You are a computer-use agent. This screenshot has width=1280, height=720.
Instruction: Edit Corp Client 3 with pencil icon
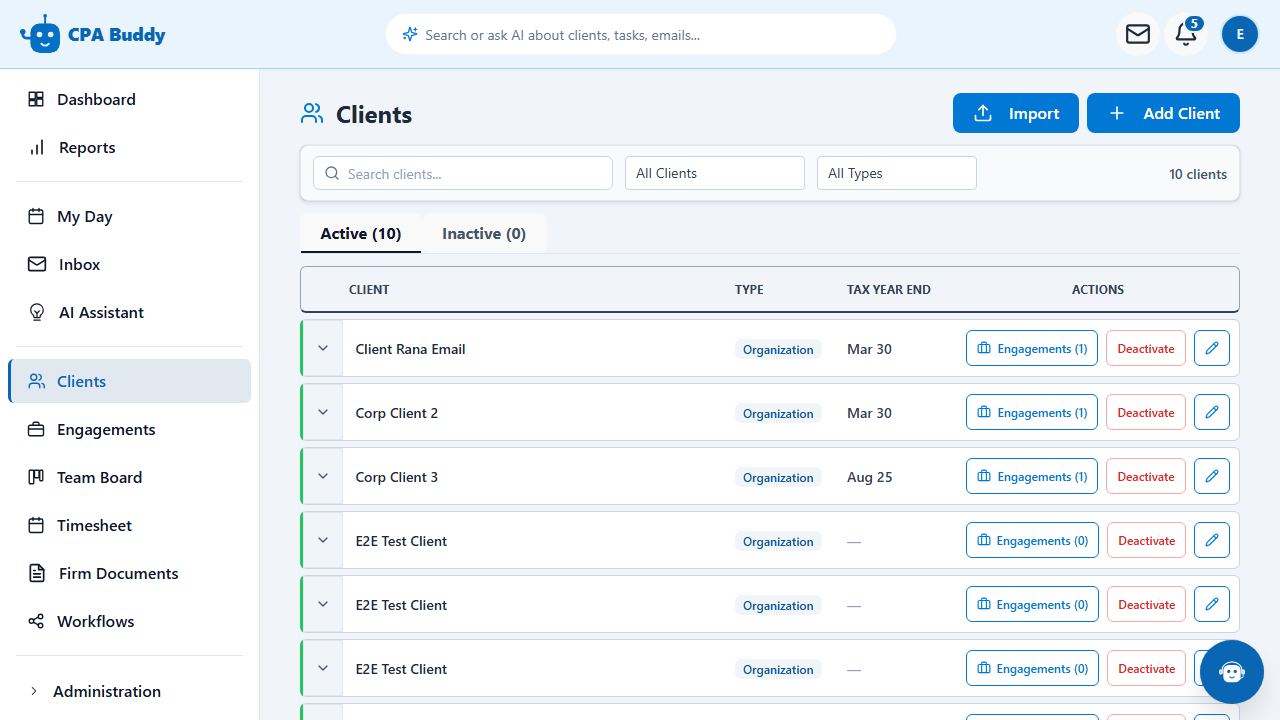(1212, 476)
